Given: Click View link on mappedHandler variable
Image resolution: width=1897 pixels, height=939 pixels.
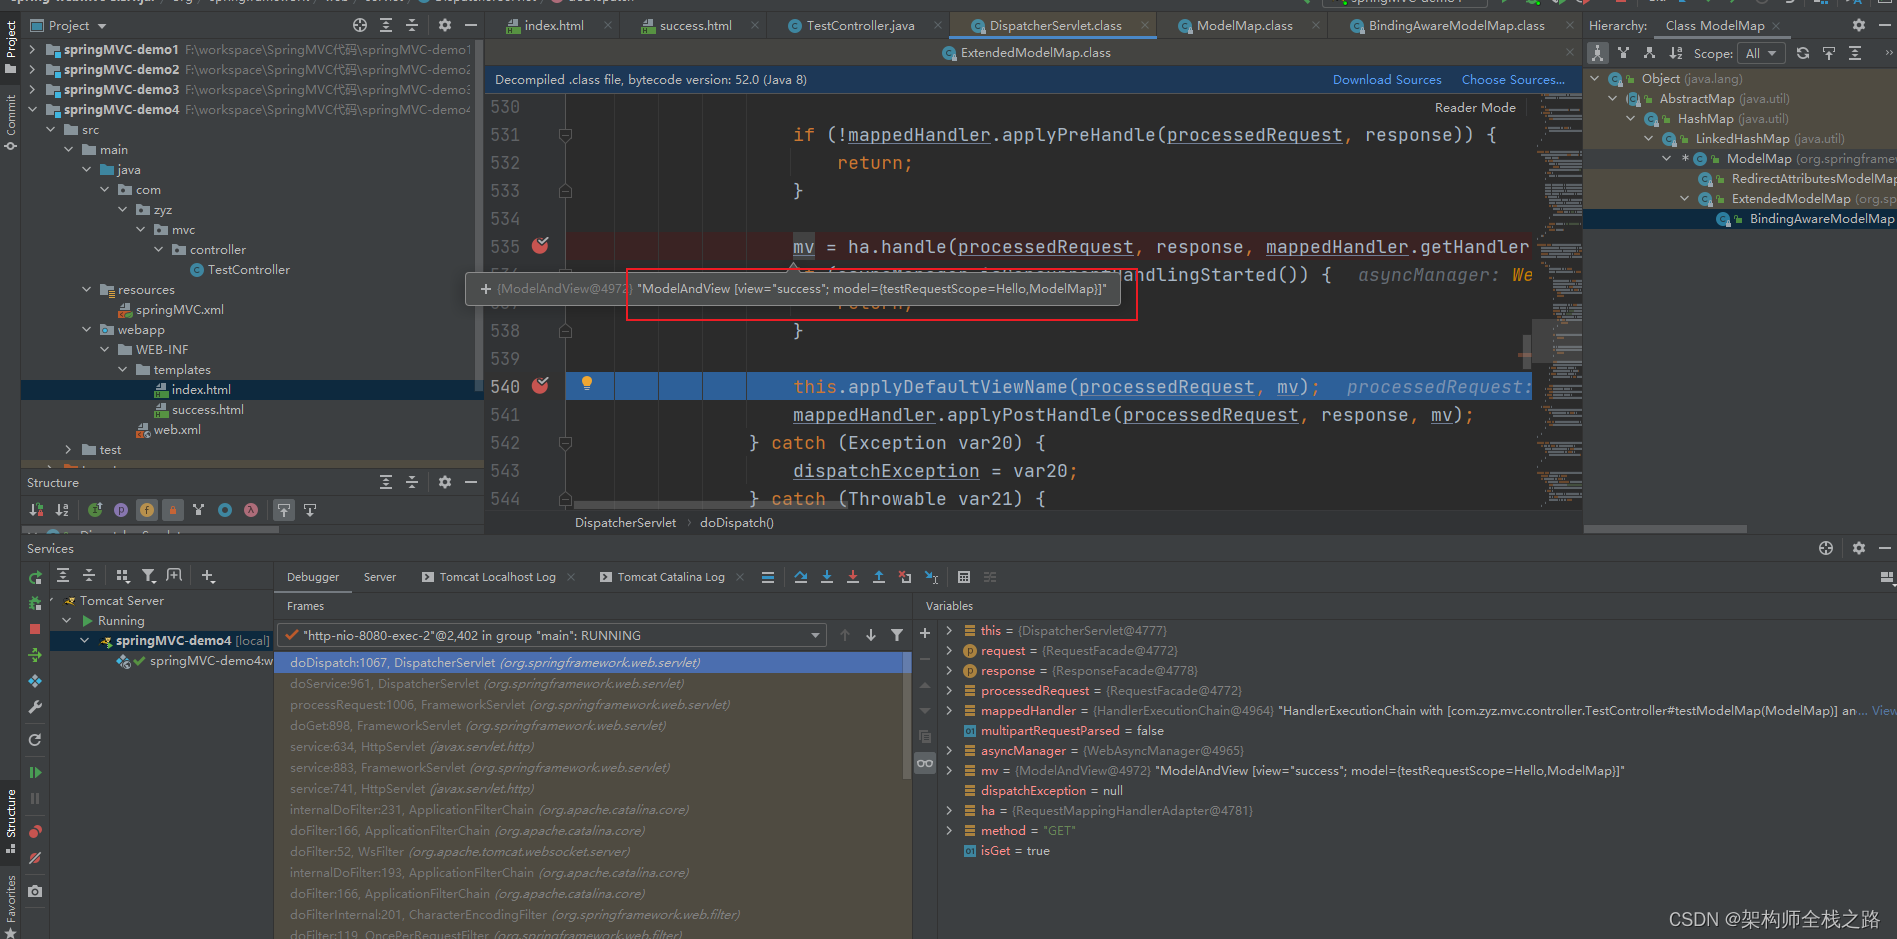Looking at the screenshot, I should 1884,711.
